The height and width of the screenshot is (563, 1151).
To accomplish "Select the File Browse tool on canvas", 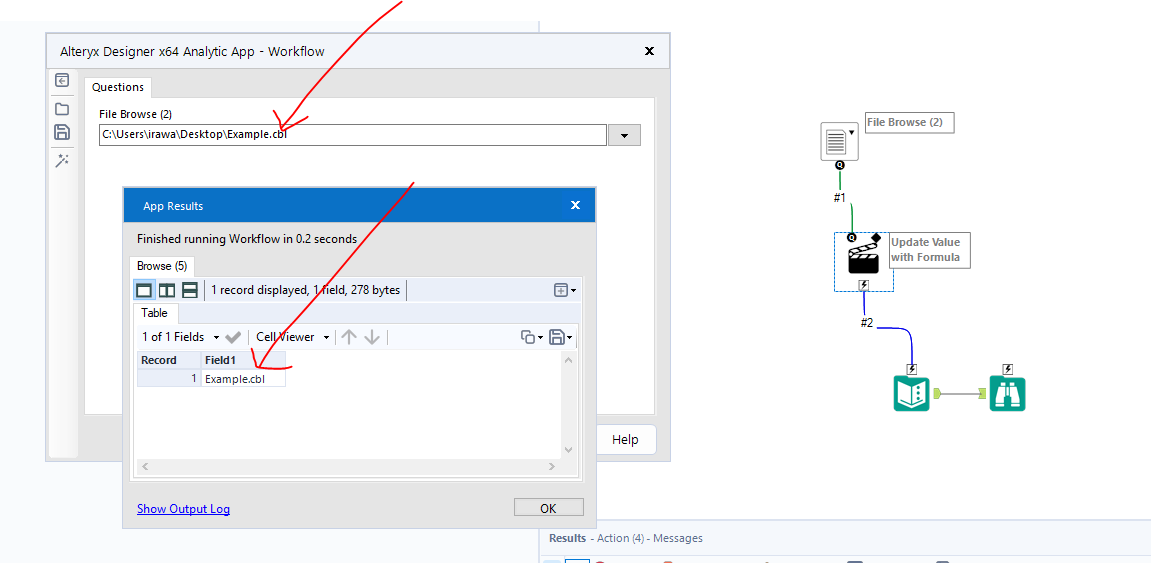I will click(839, 140).
